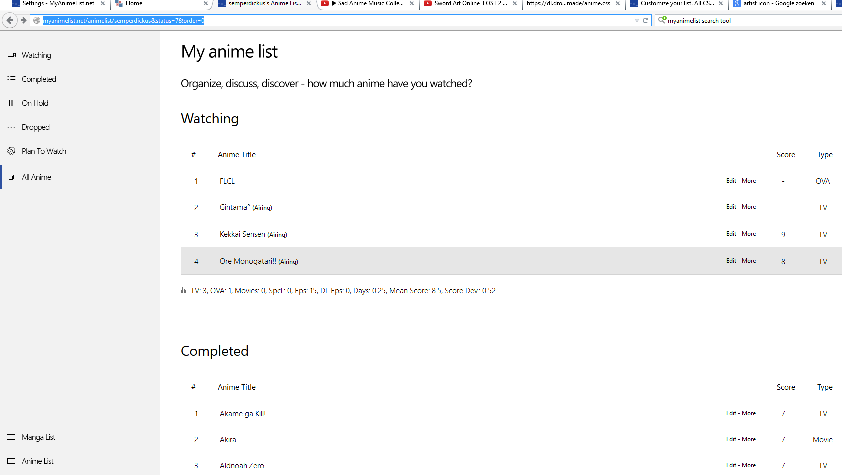Click More on the FLCL row
This screenshot has width=842, height=475.
(x=749, y=181)
